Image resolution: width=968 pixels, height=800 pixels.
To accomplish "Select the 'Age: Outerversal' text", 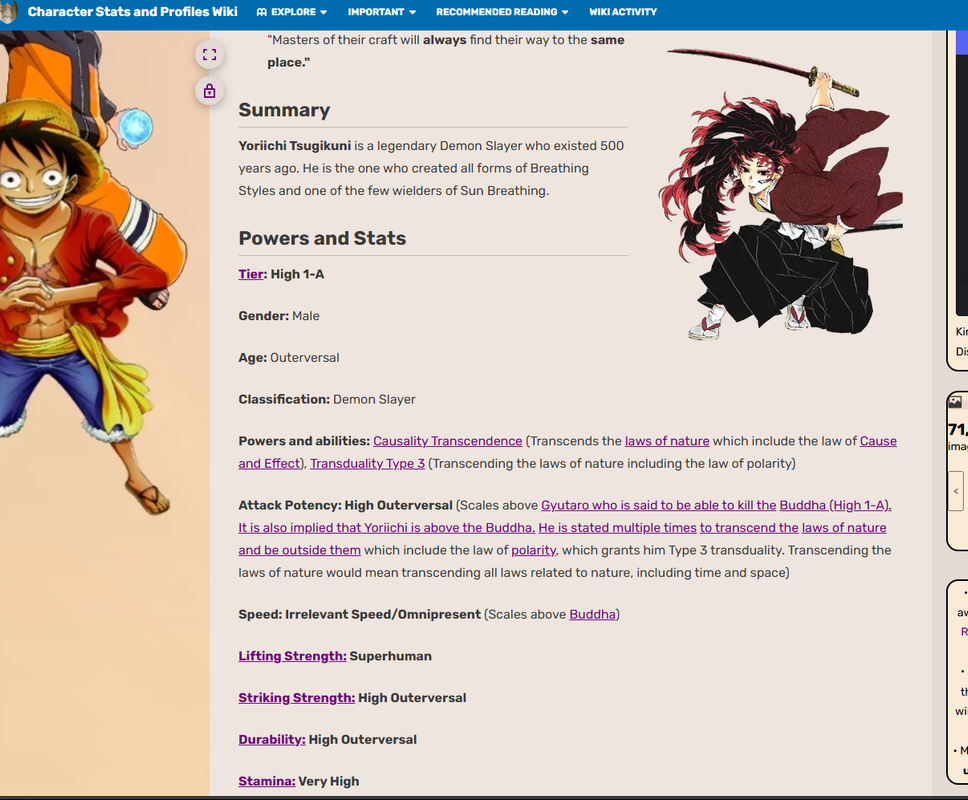I will pos(289,357).
